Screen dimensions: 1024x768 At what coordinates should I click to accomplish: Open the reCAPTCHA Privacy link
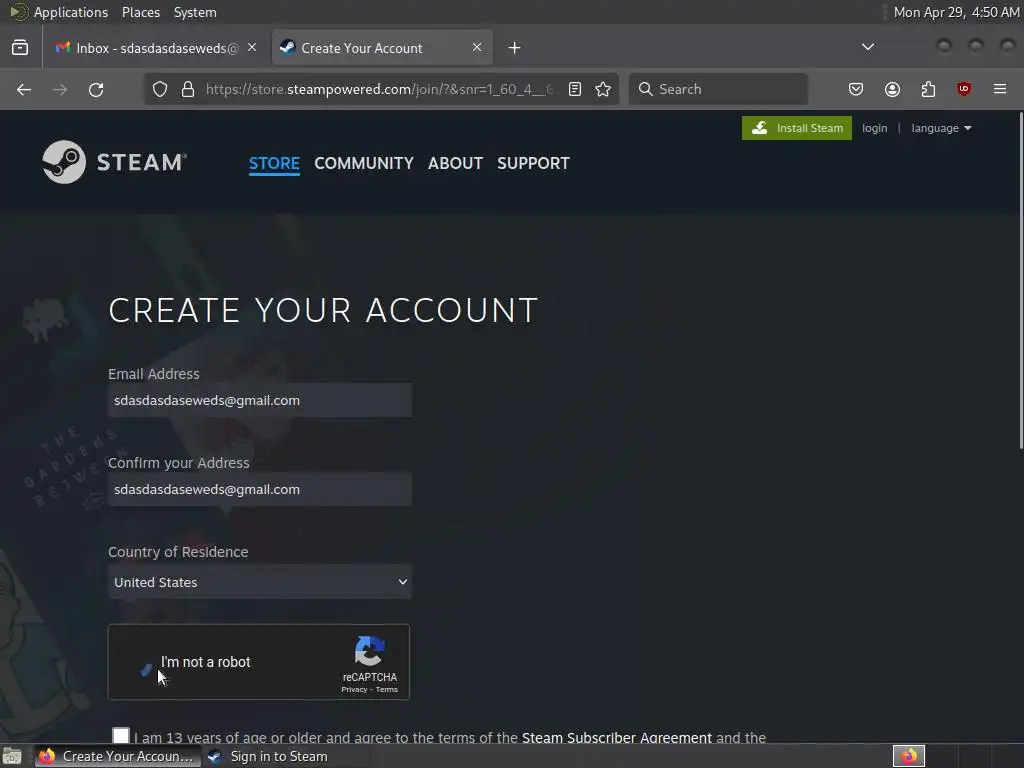tap(354, 690)
